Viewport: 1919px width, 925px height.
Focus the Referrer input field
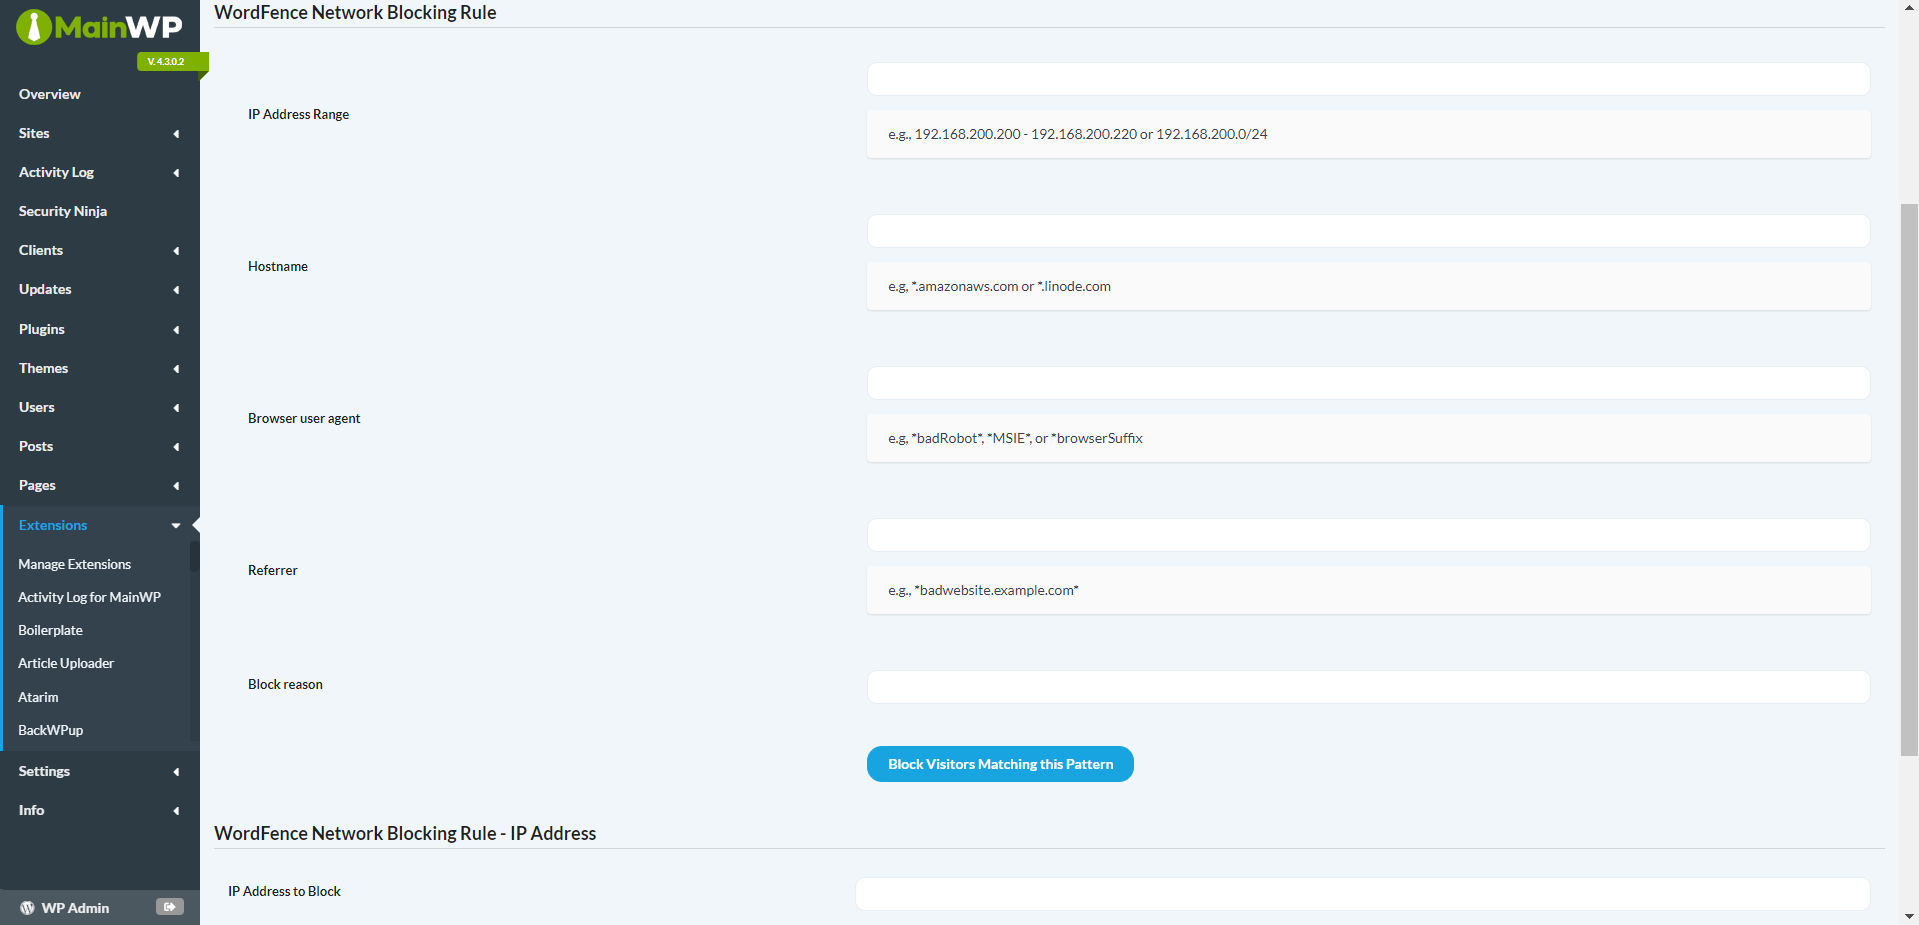coord(1368,535)
